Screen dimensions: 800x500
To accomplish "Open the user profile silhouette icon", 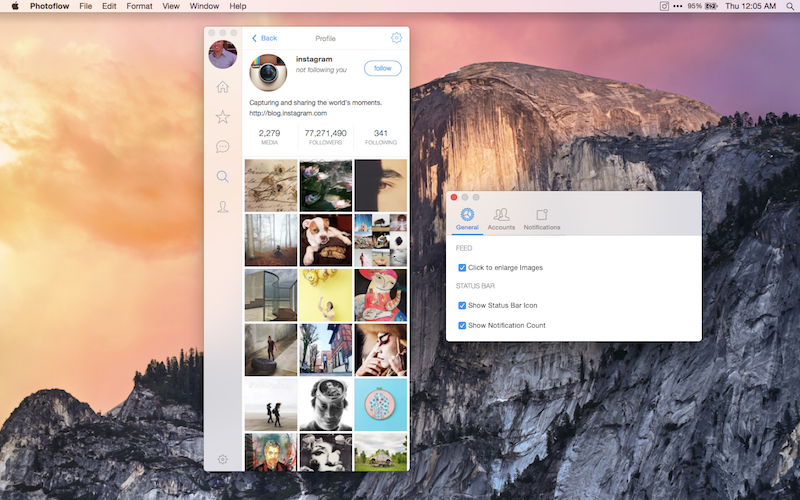I will pos(222,206).
